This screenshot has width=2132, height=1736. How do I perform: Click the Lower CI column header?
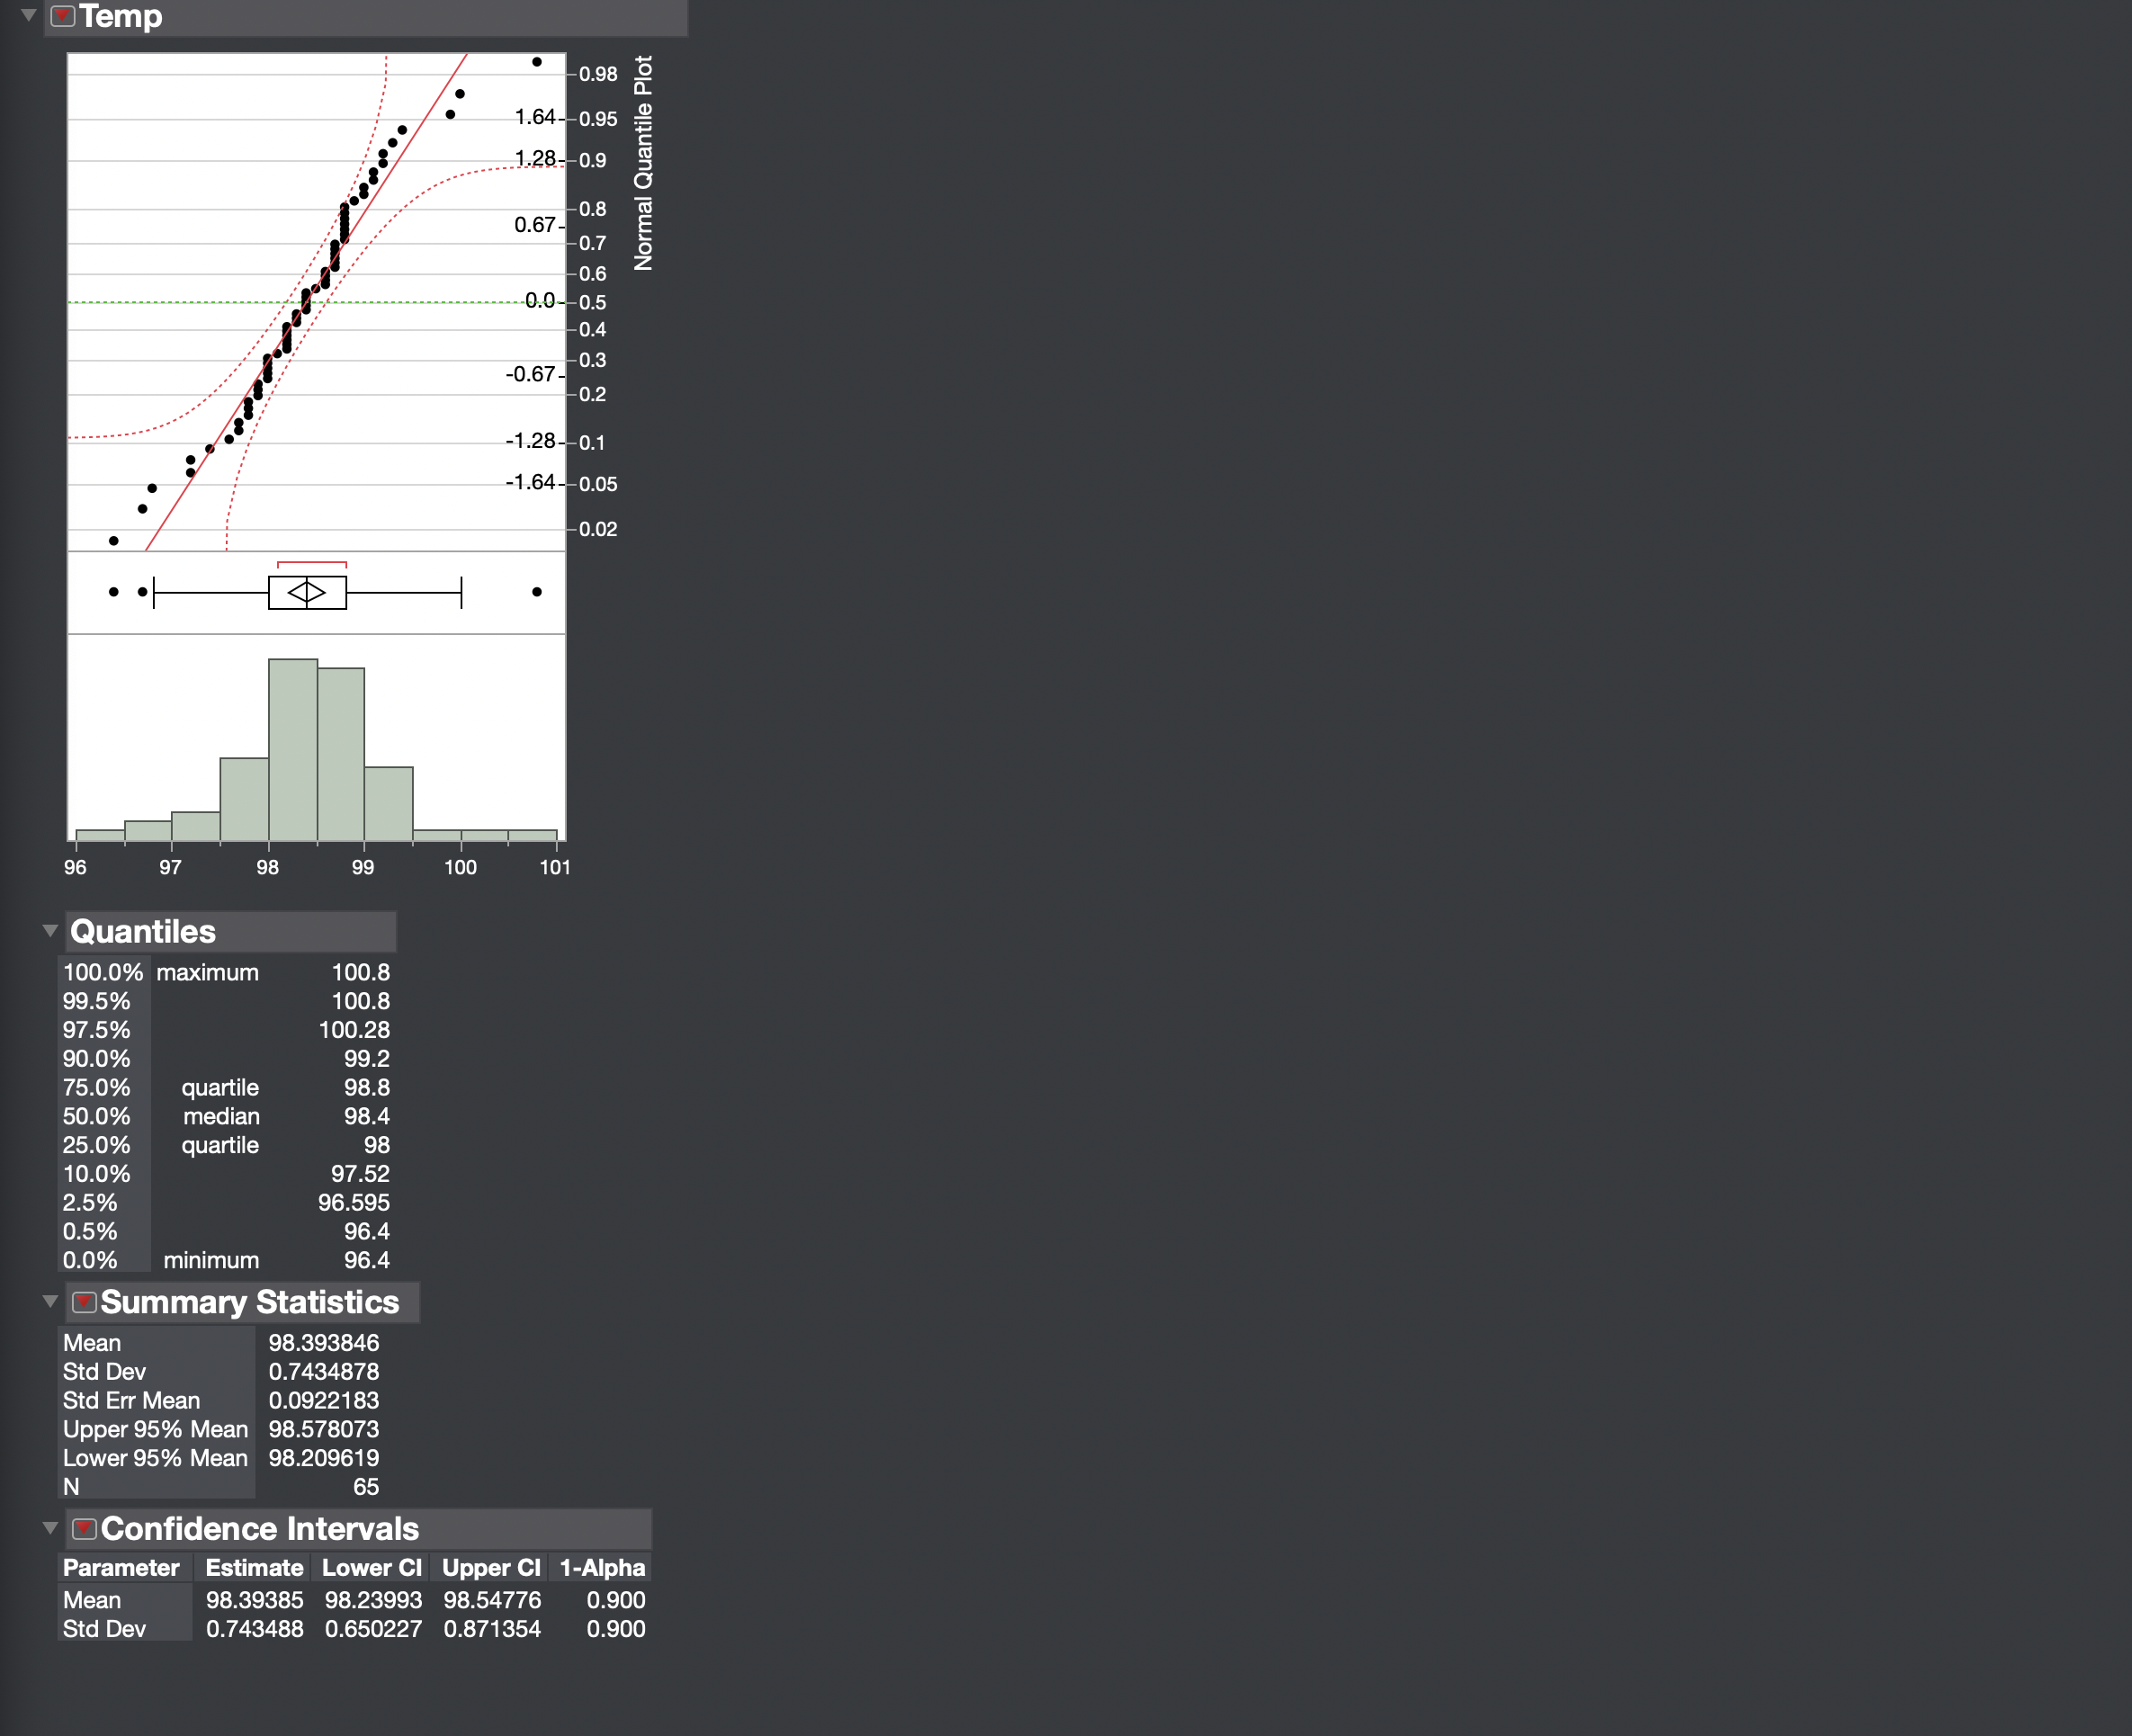click(371, 1568)
